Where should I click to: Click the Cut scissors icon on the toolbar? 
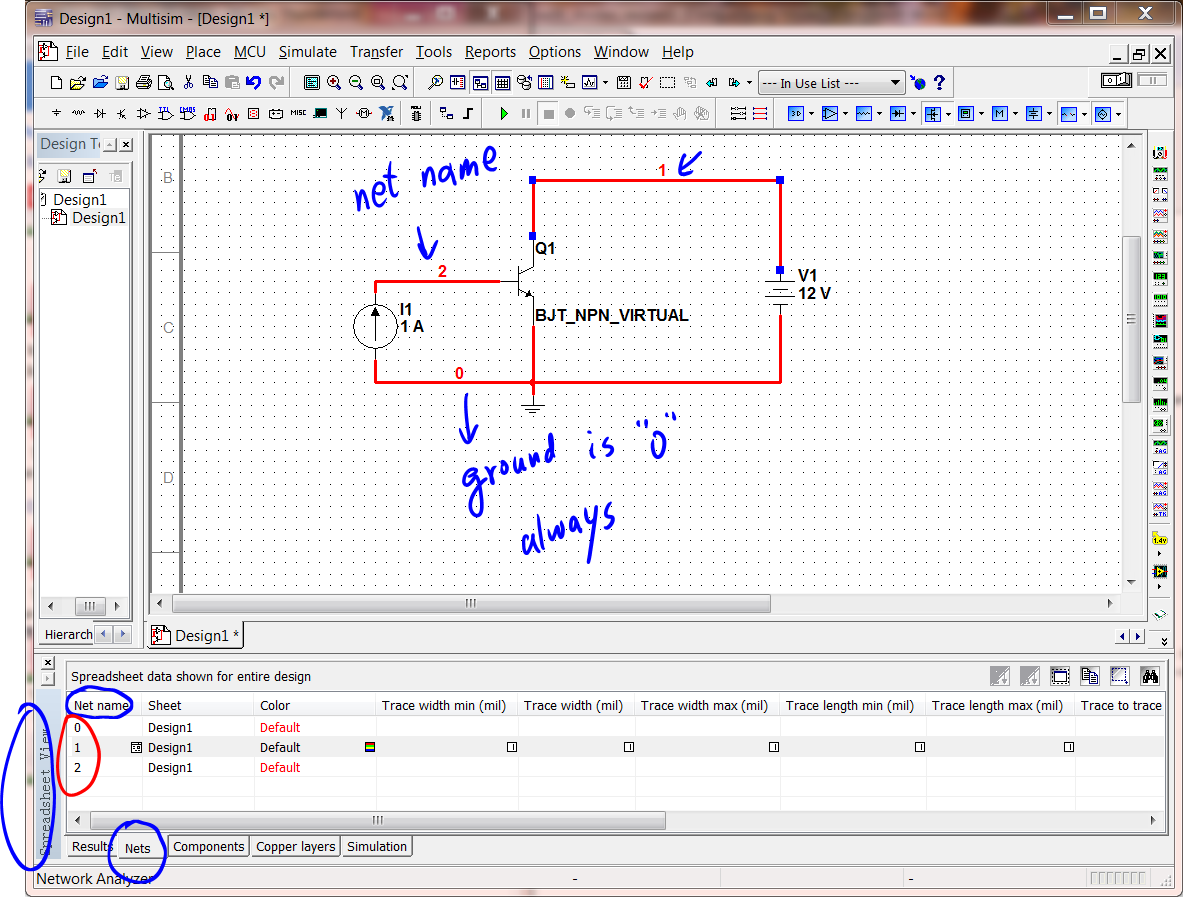coord(188,82)
